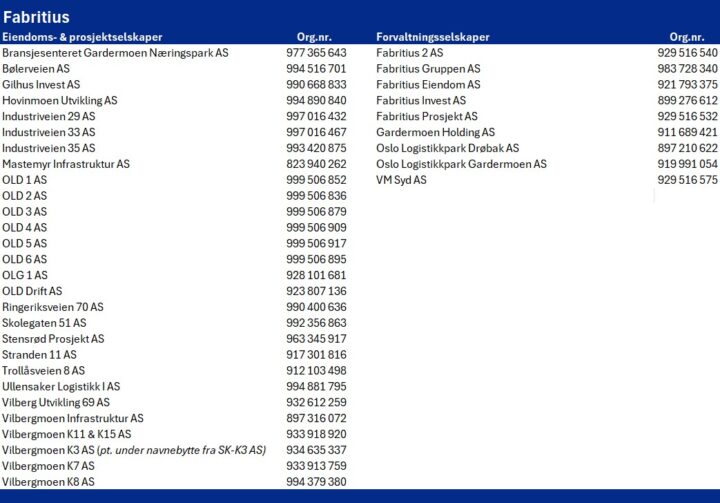This screenshot has width=720, height=503.
Task: Select org number 983 728 340
Action: point(687,69)
